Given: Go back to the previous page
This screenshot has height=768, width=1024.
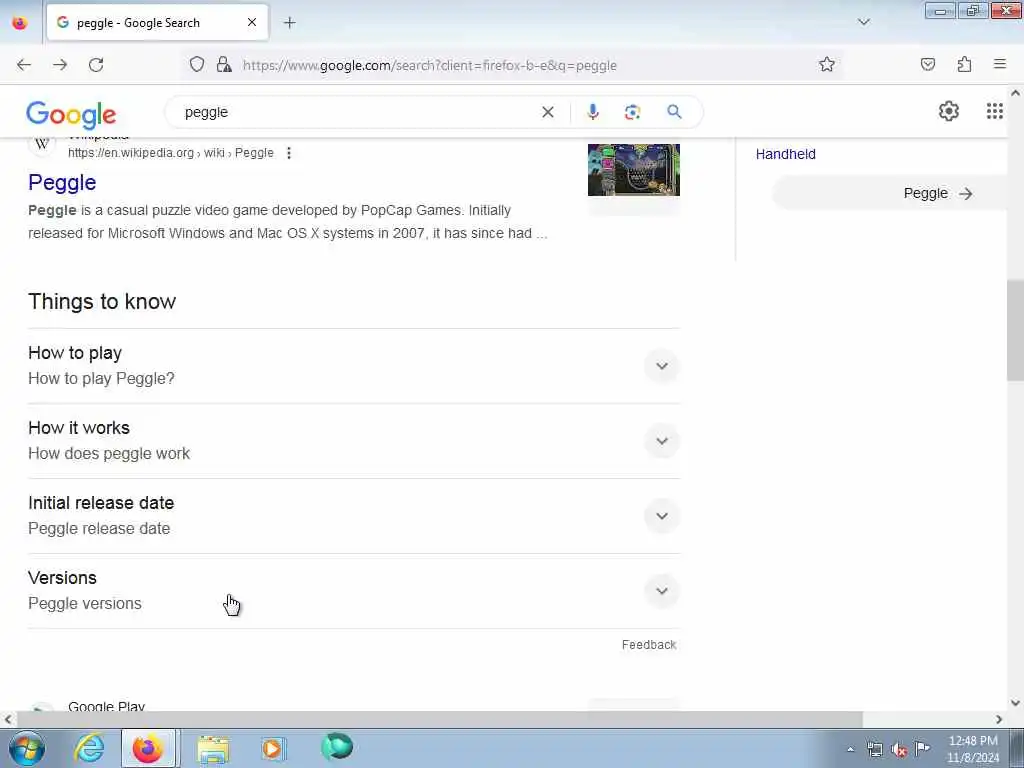Looking at the screenshot, I should [x=24, y=65].
